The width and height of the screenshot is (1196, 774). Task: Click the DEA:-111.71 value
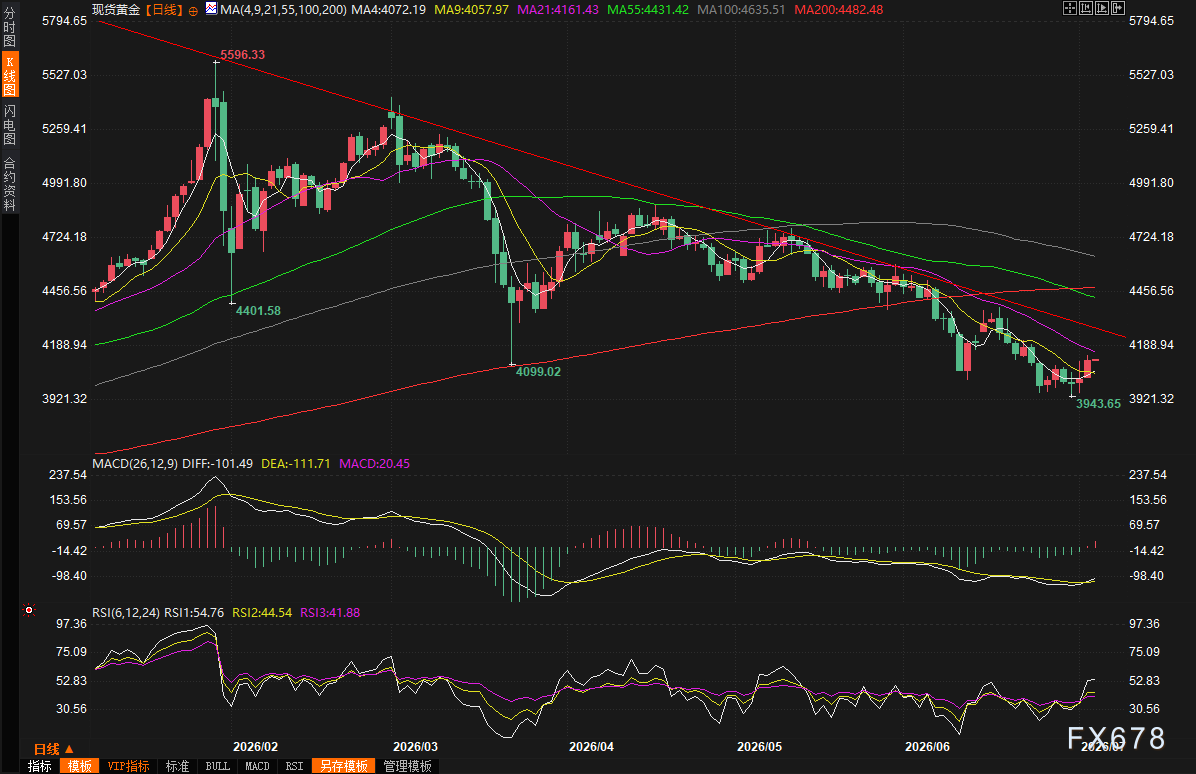pos(296,464)
